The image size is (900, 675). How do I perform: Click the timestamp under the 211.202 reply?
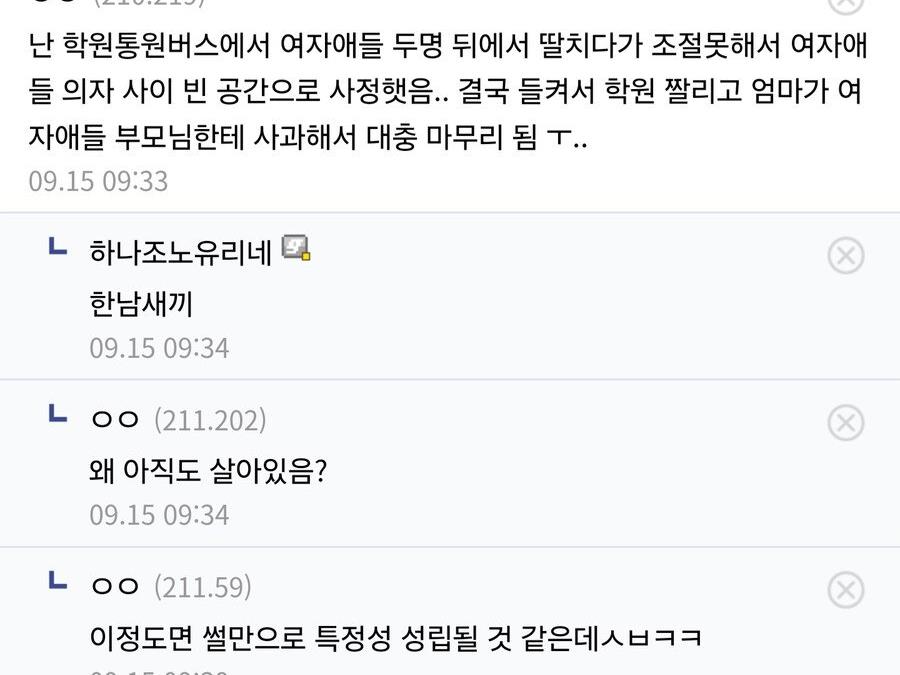[x=159, y=515]
